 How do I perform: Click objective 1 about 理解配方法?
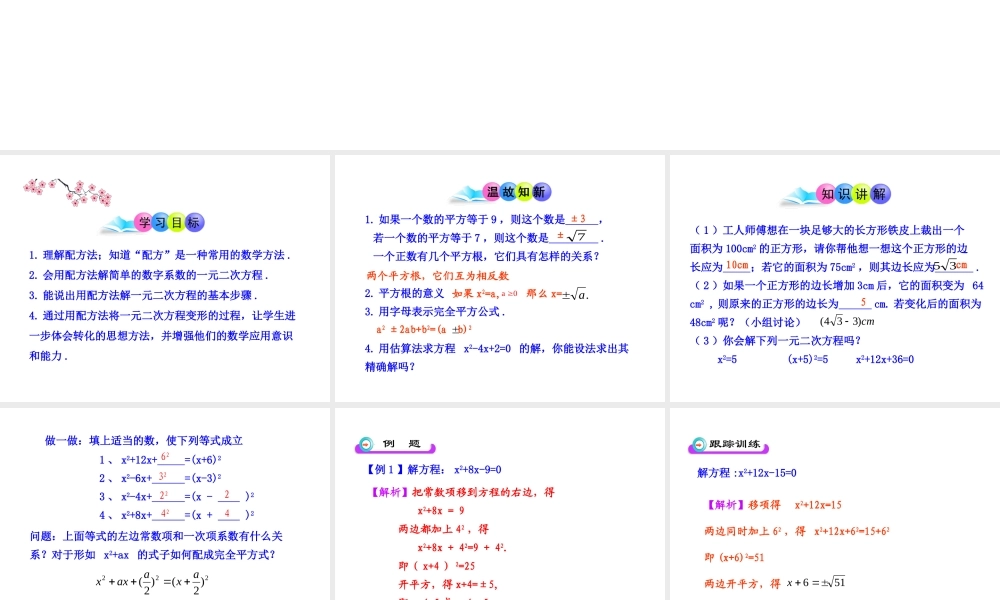click(x=159, y=255)
